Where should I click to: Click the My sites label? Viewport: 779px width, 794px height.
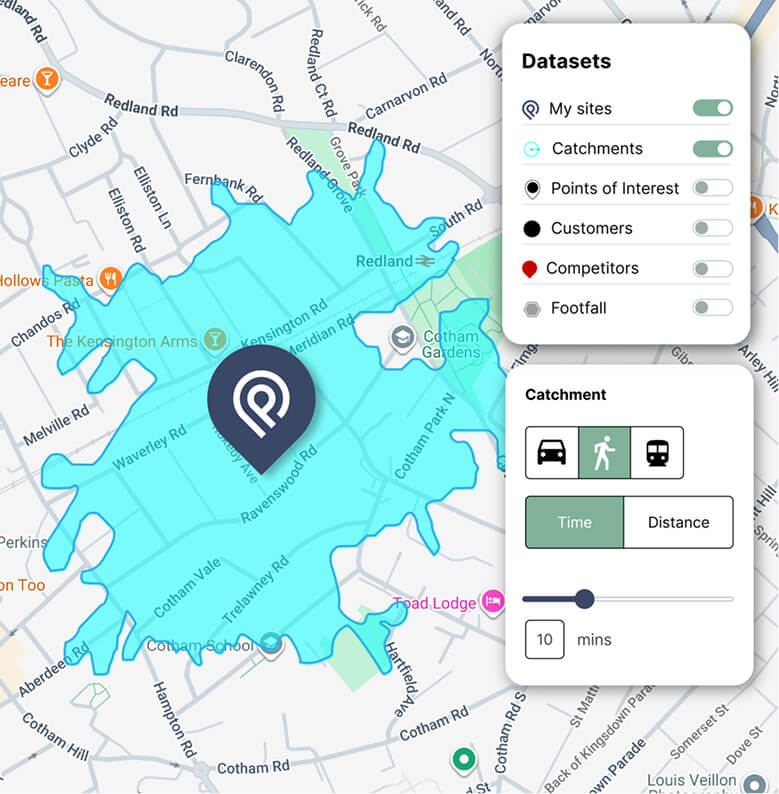tap(580, 109)
